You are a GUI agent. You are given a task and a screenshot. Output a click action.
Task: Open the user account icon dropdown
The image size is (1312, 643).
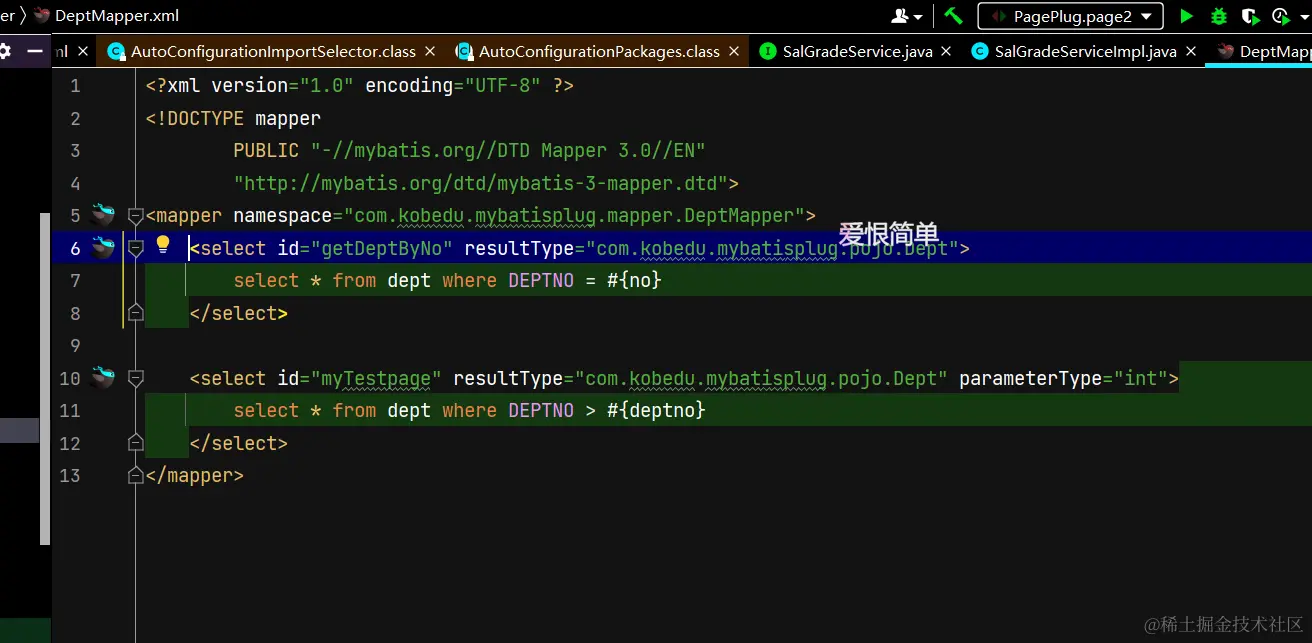(906, 16)
